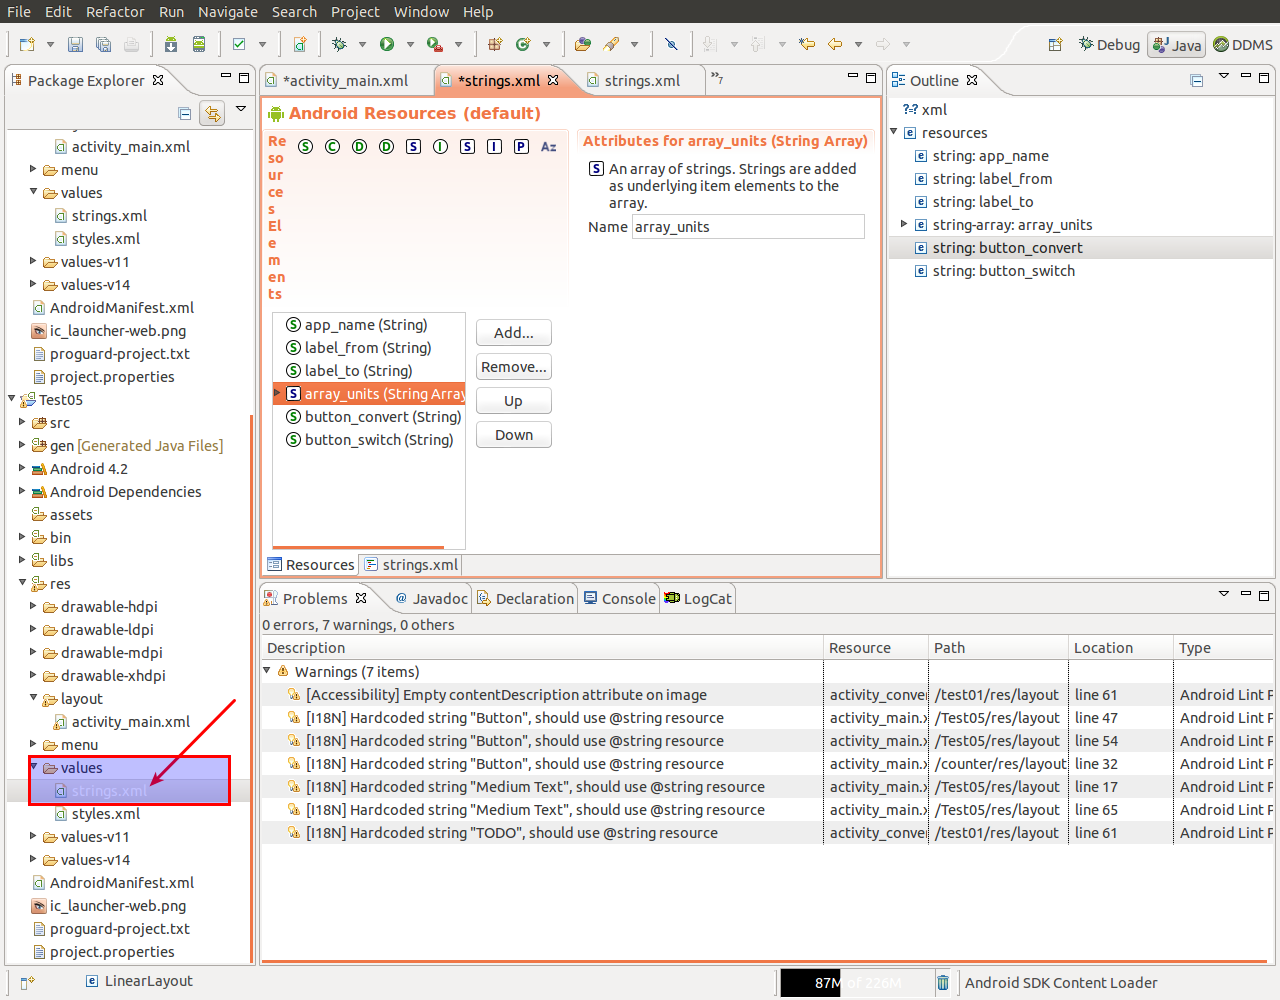Sort problems by the Location column header
1280x1000 pixels.
pos(1120,648)
